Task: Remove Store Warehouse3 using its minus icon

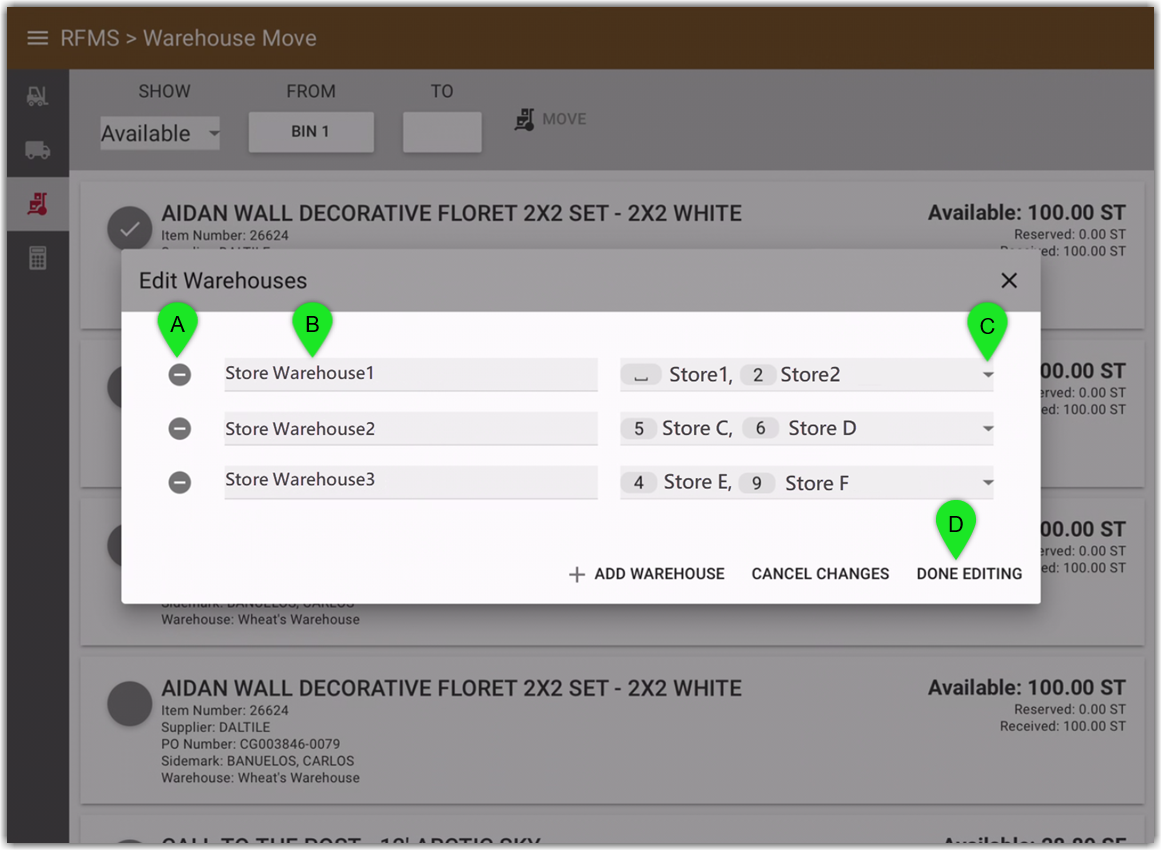Action: tap(180, 482)
